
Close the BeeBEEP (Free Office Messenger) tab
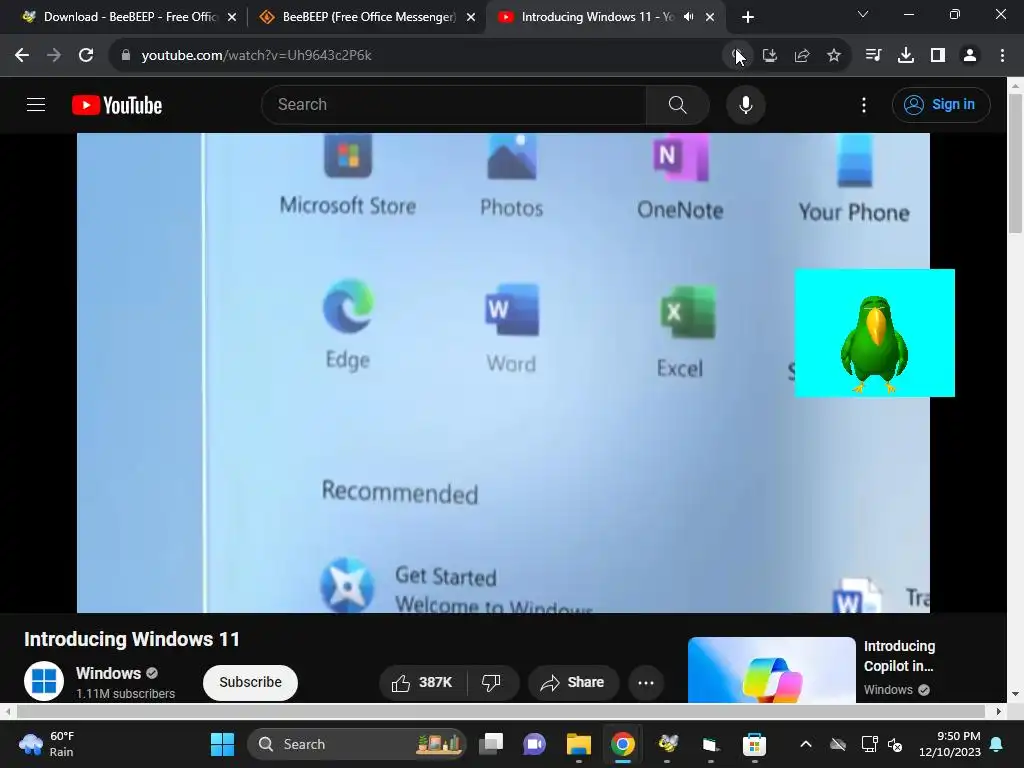[x=471, y=17]
